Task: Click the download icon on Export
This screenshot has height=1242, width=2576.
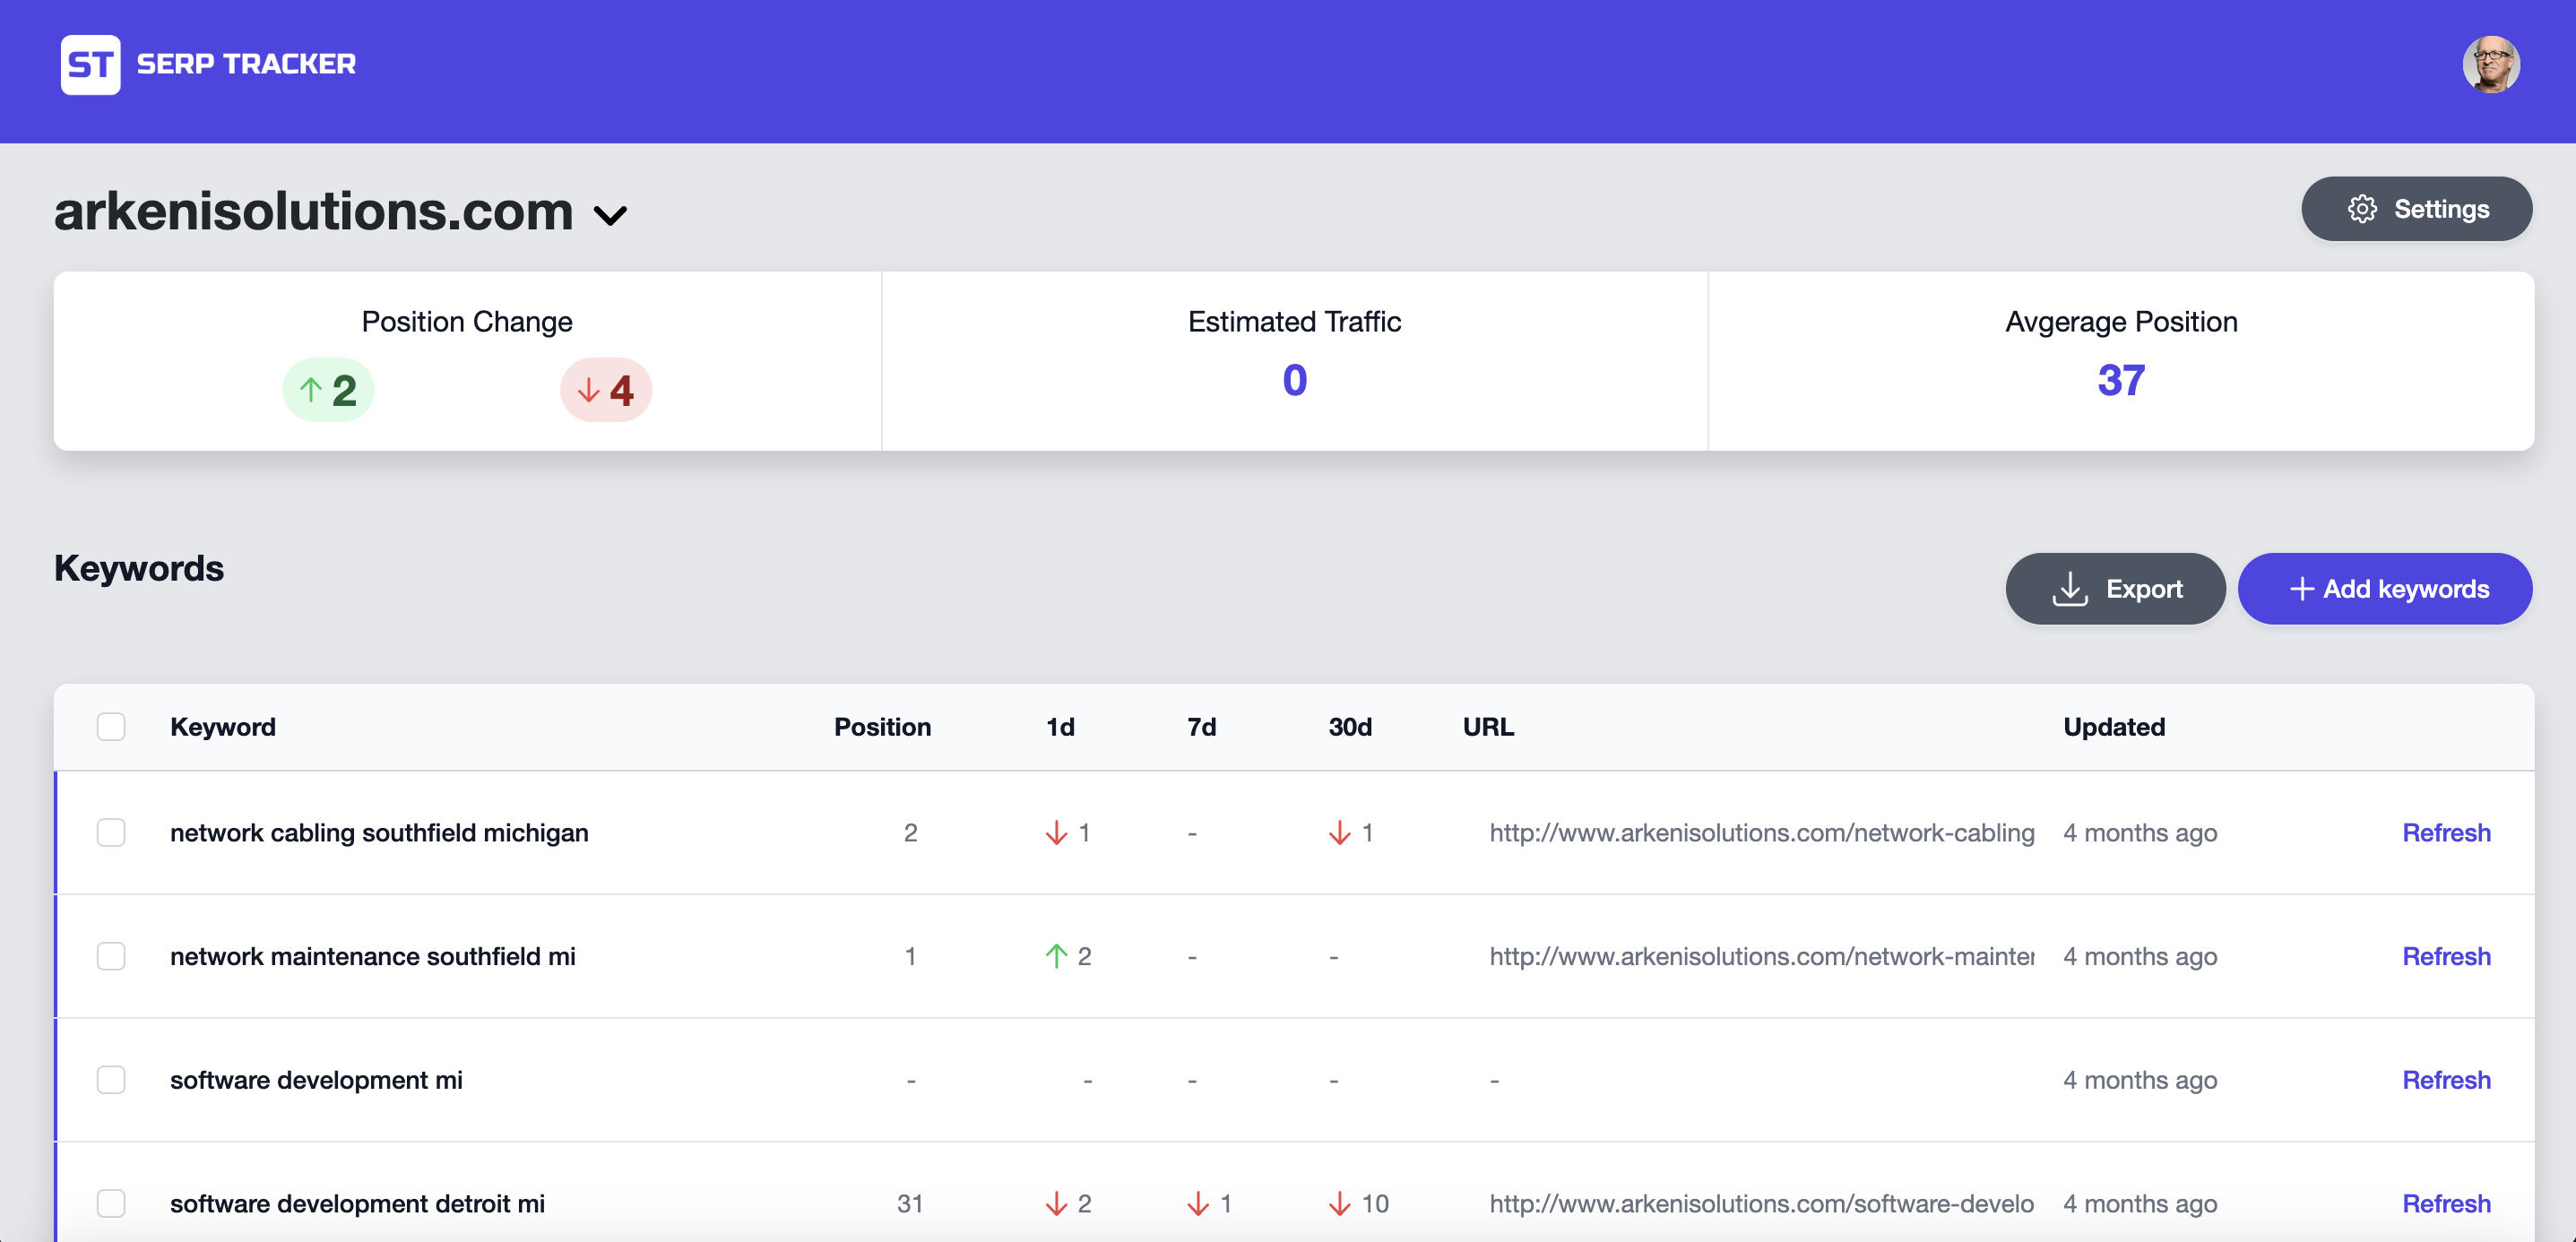Action: click(x=2069, y=589)
